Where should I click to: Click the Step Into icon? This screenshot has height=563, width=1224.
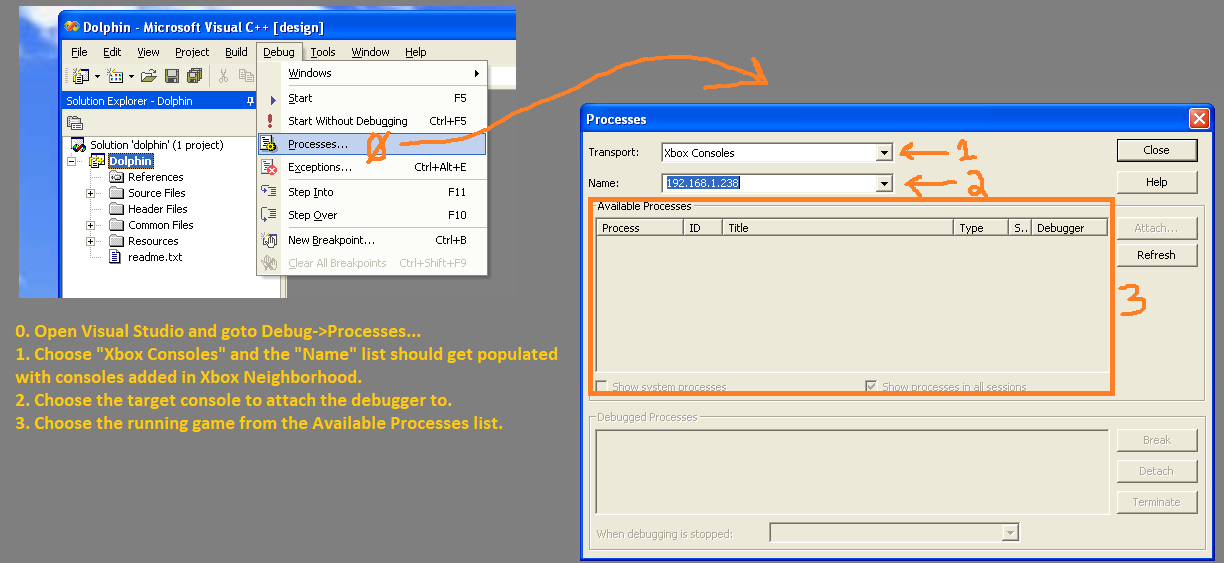click(x=269, y=191)
